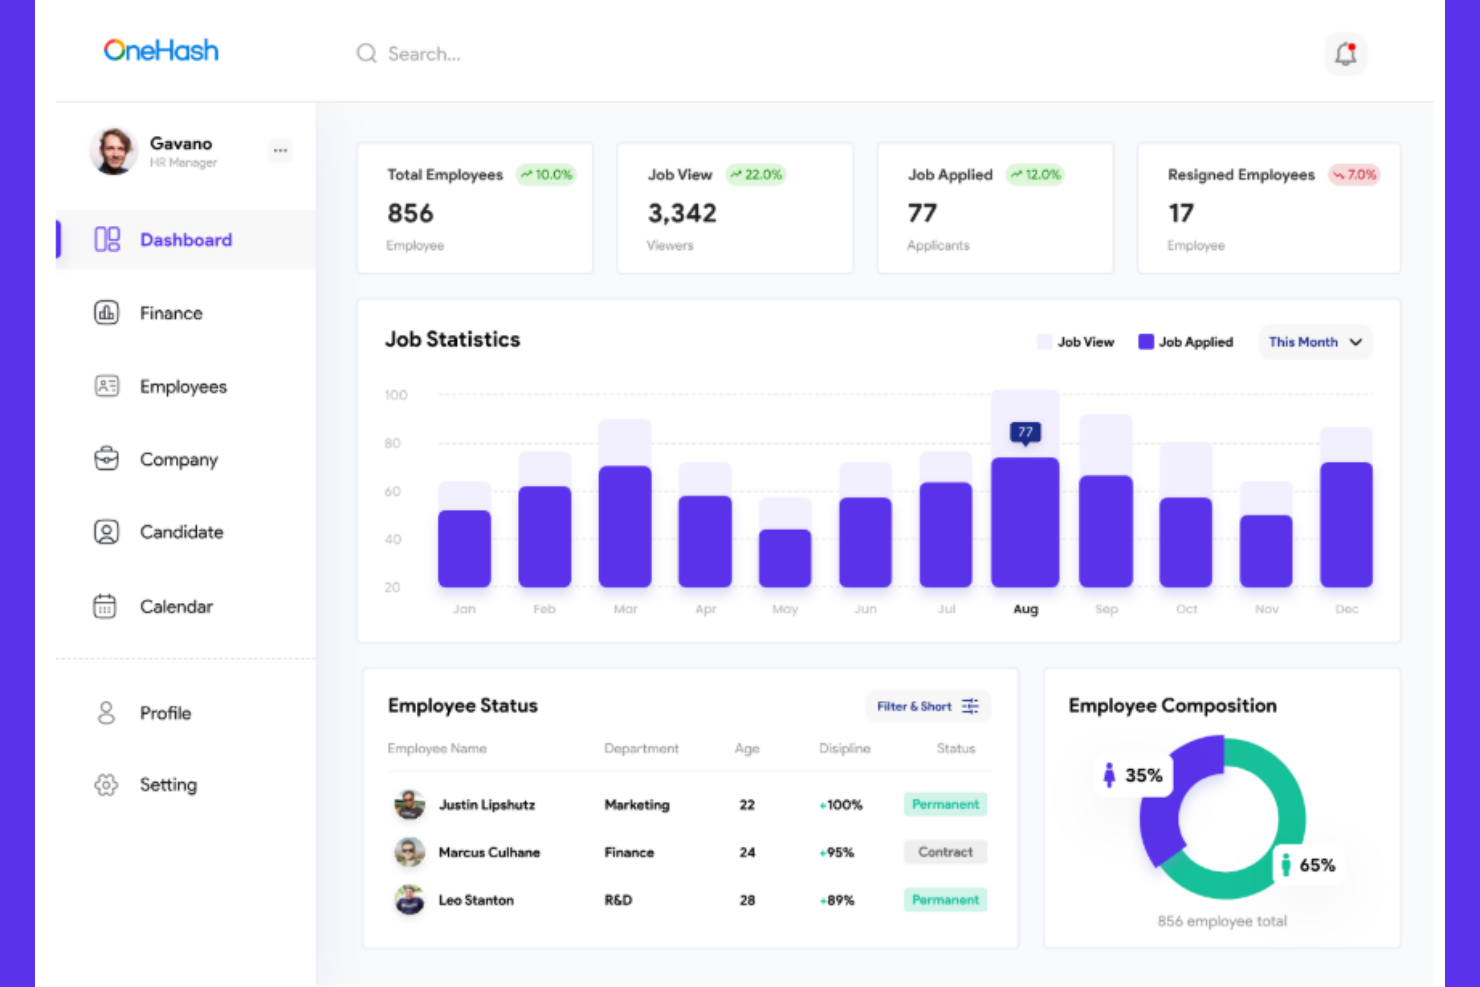The image size is (1480, 987).
Task: Click Leo Stanton's Permanent status badge
Action: coord(945,900)
